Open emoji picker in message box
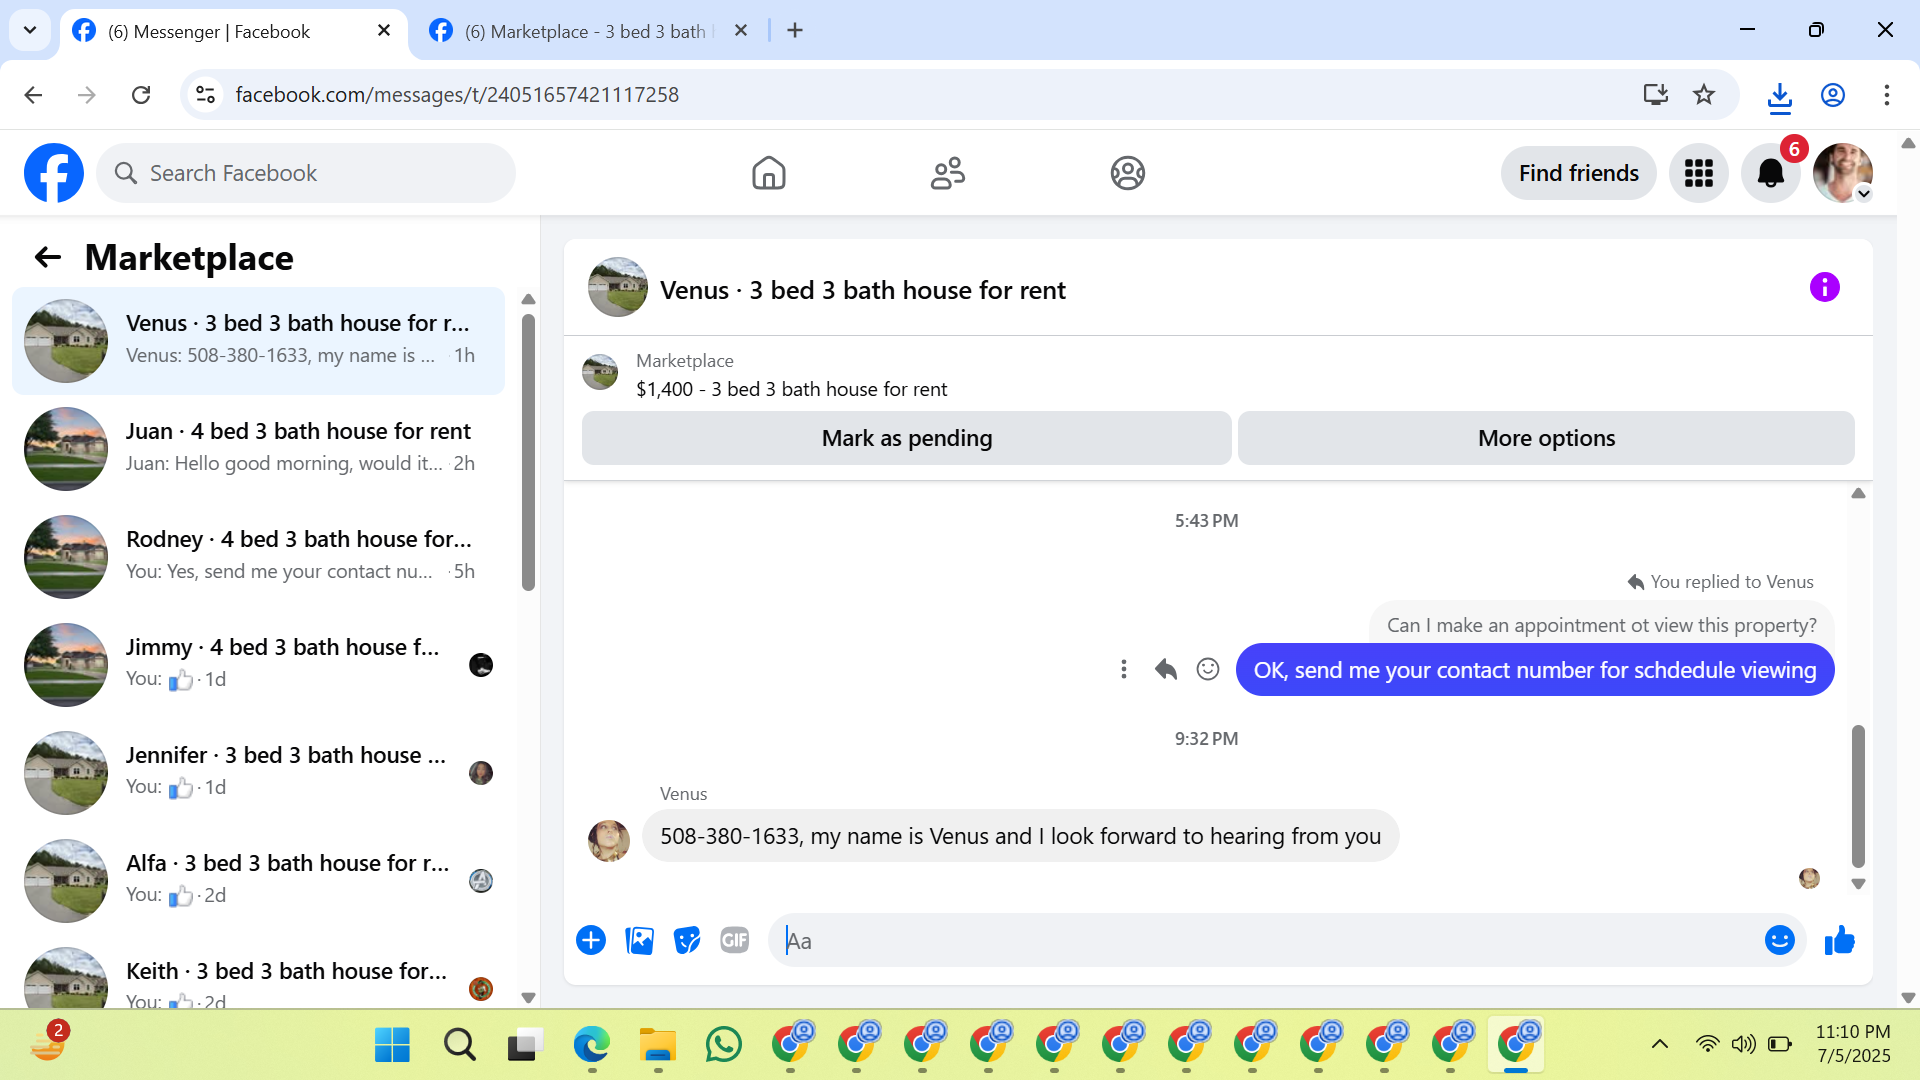Screen dimensions: 1920x1080 click(1779, 940)
